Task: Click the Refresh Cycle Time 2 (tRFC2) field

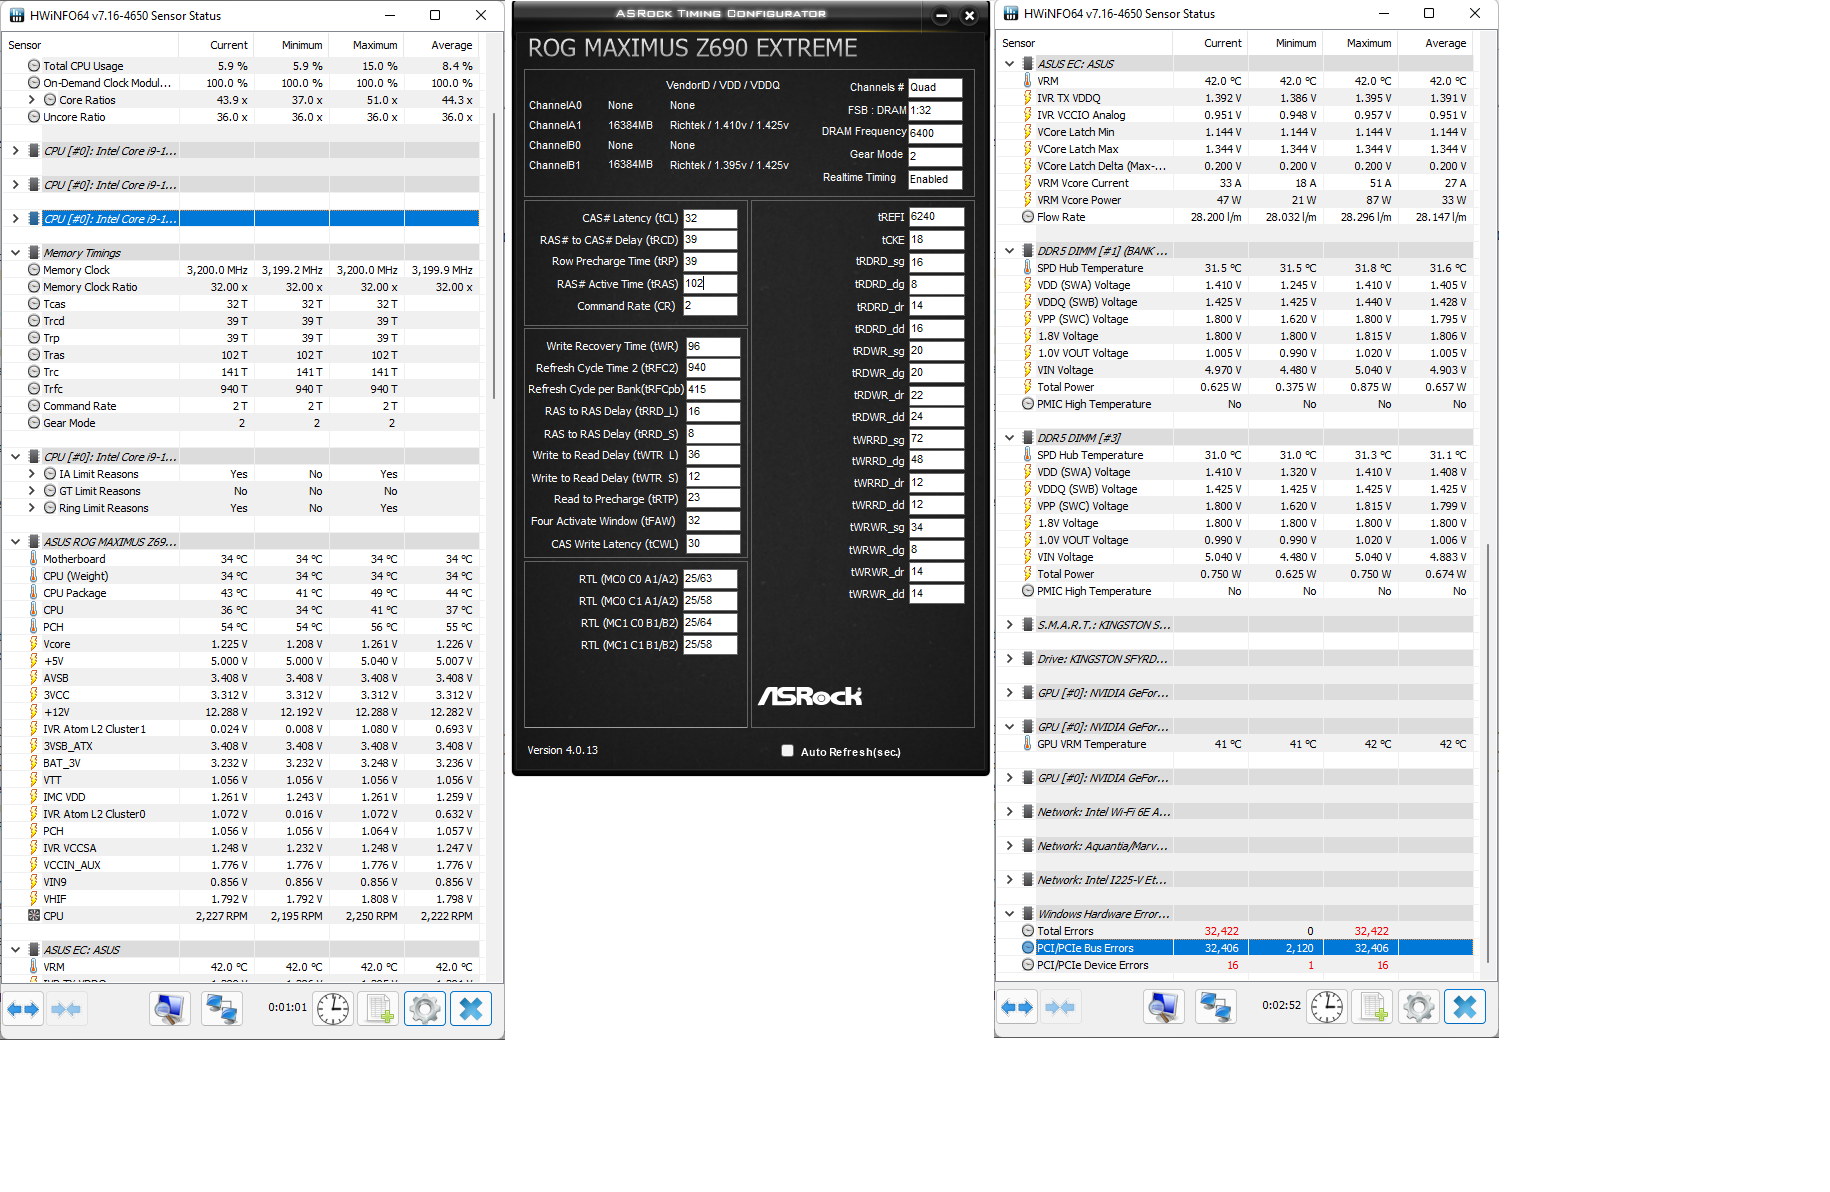Action: point(713,368)
